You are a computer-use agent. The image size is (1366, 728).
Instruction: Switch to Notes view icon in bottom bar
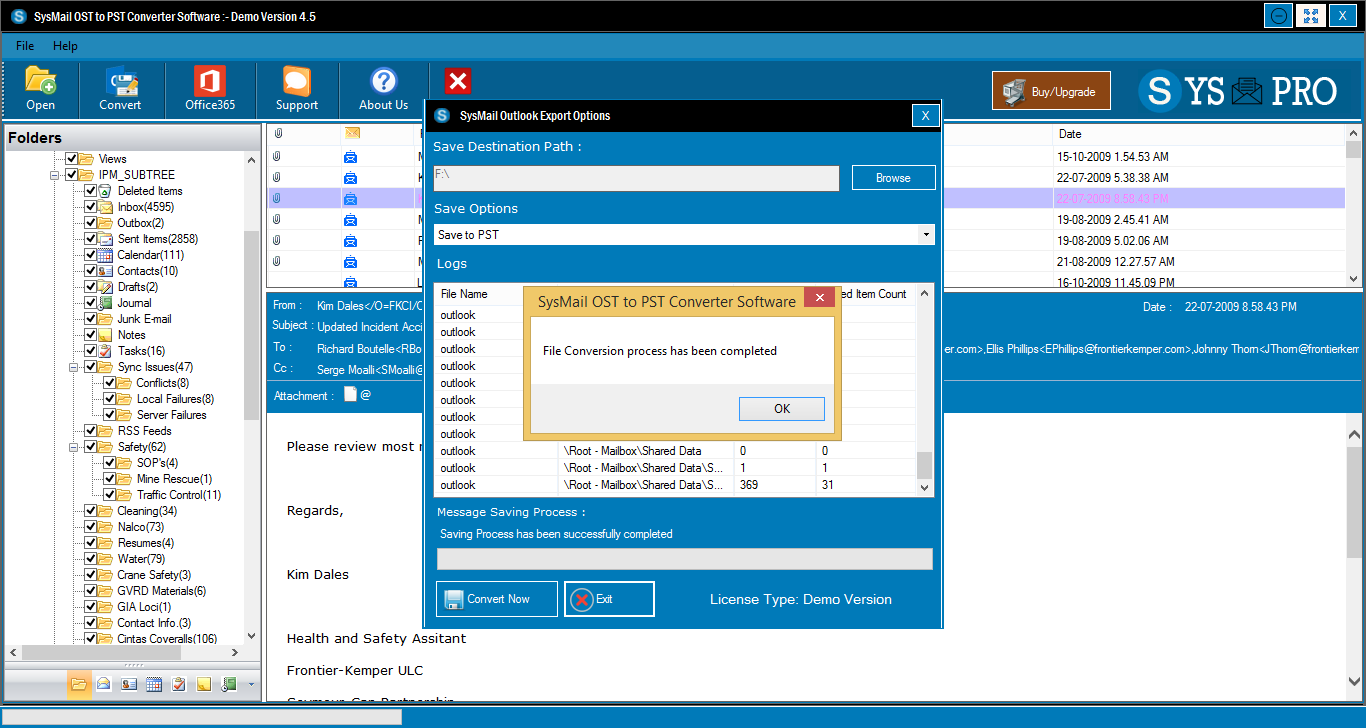[204, 684]
